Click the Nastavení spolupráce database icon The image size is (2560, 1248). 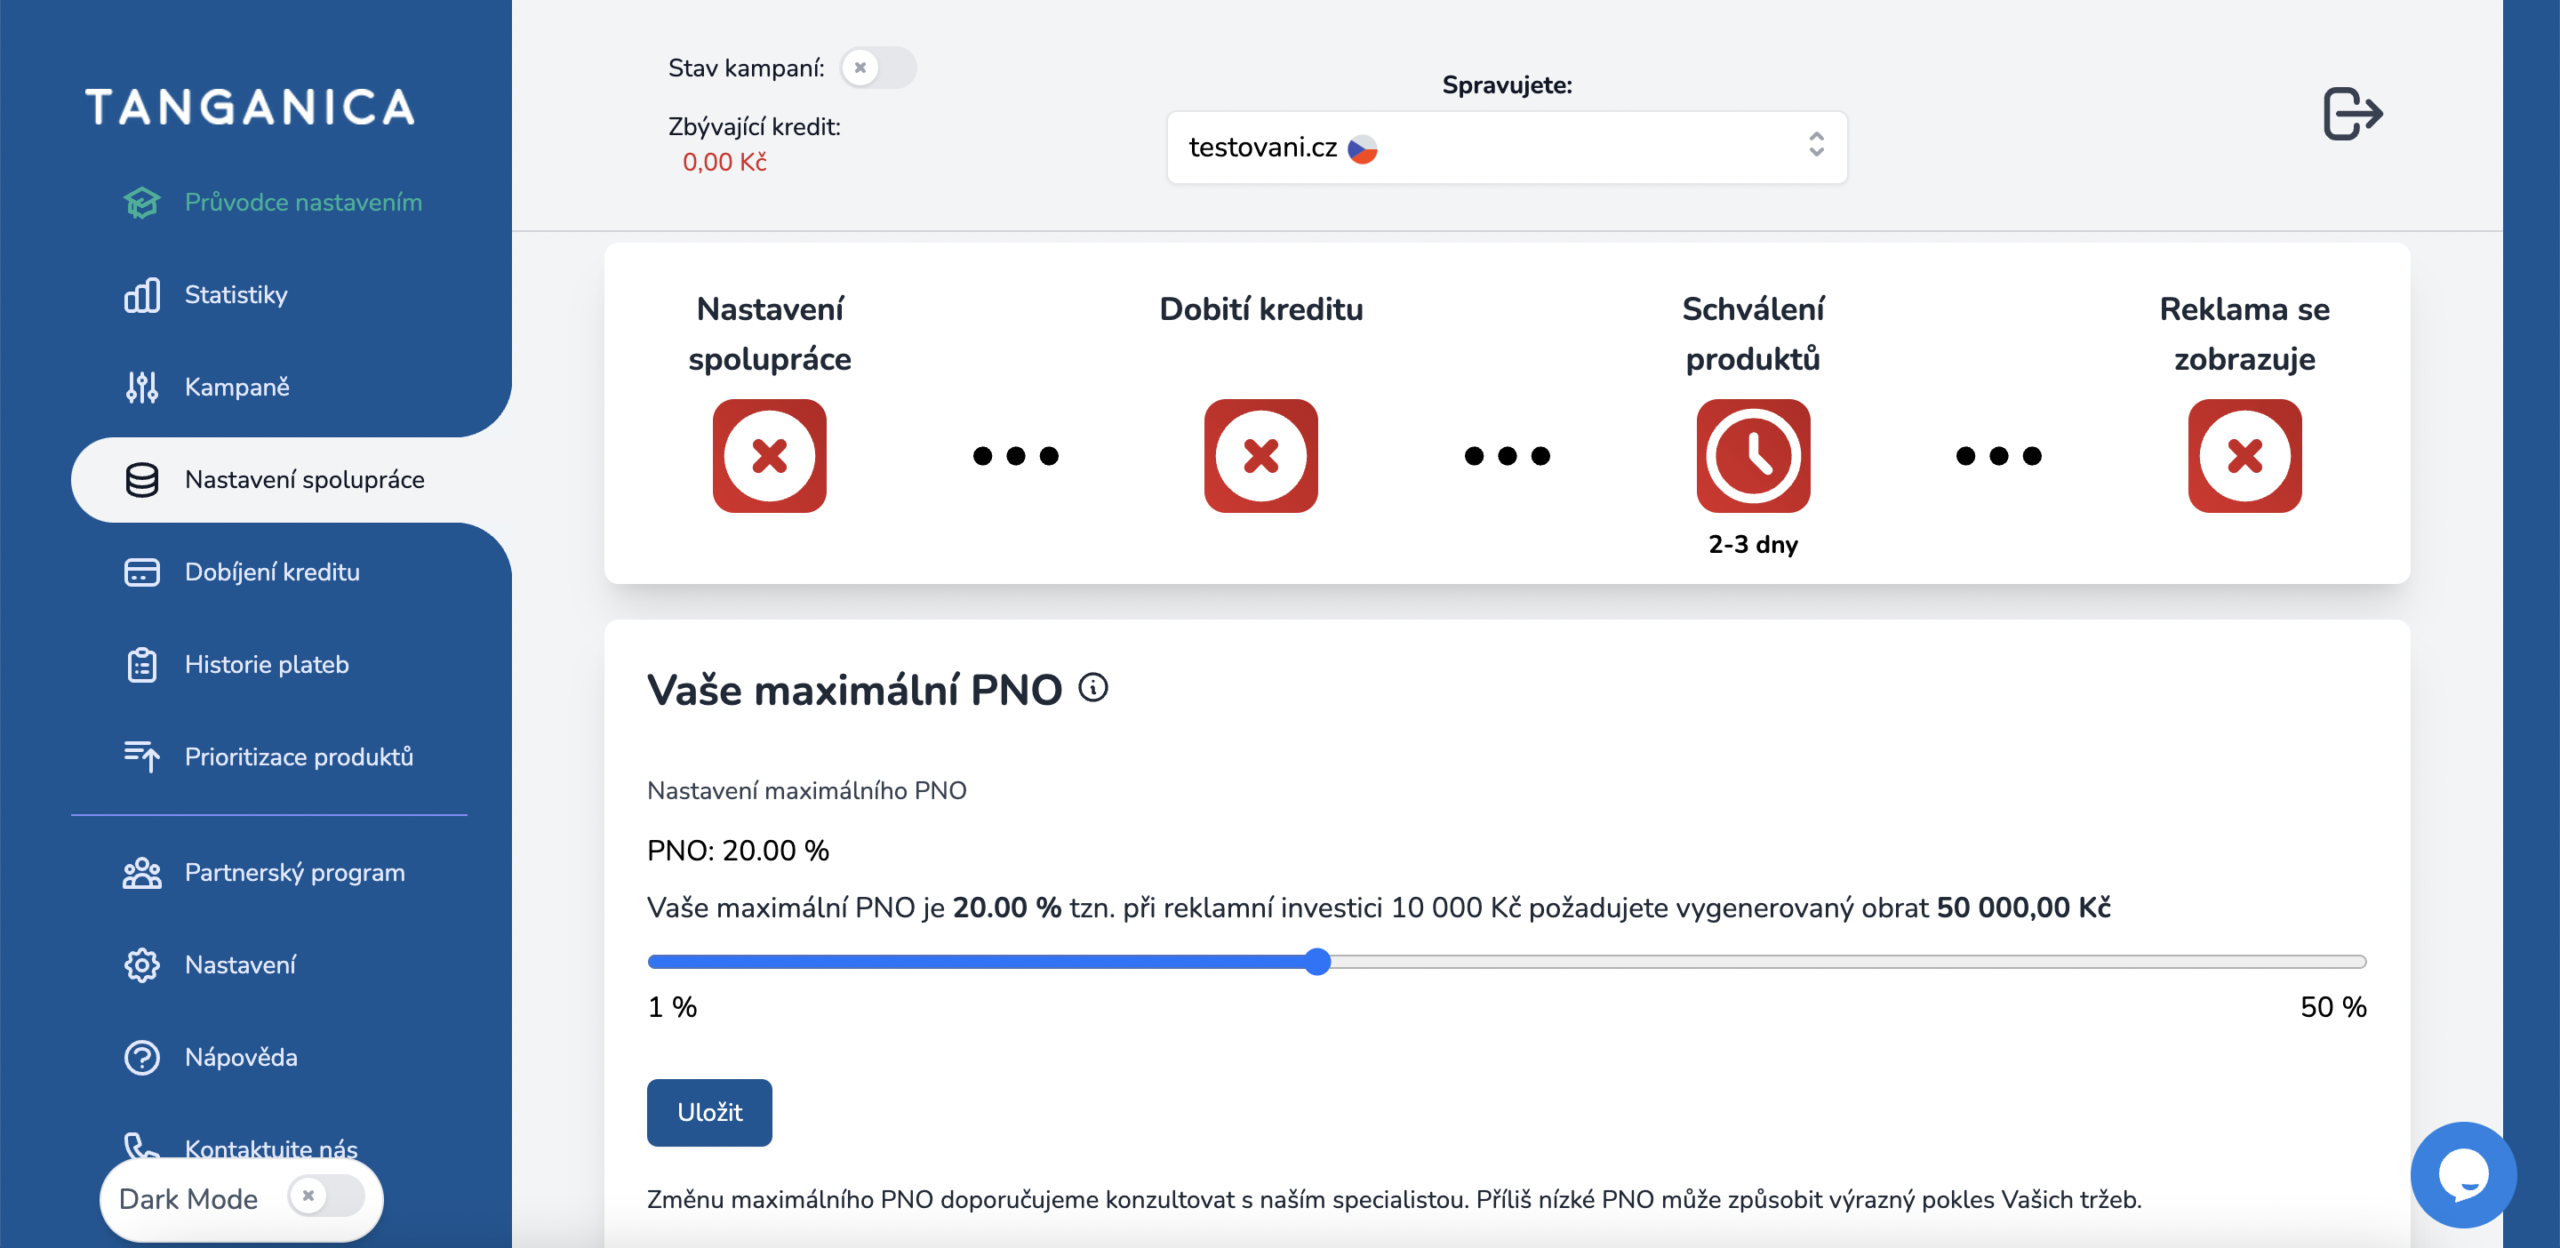coord(141,480)
